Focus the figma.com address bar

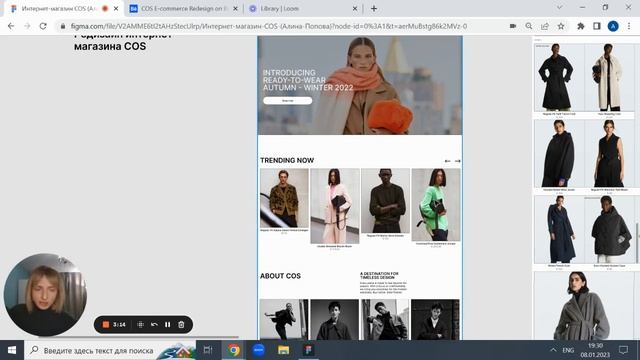(x=269, y=26)
